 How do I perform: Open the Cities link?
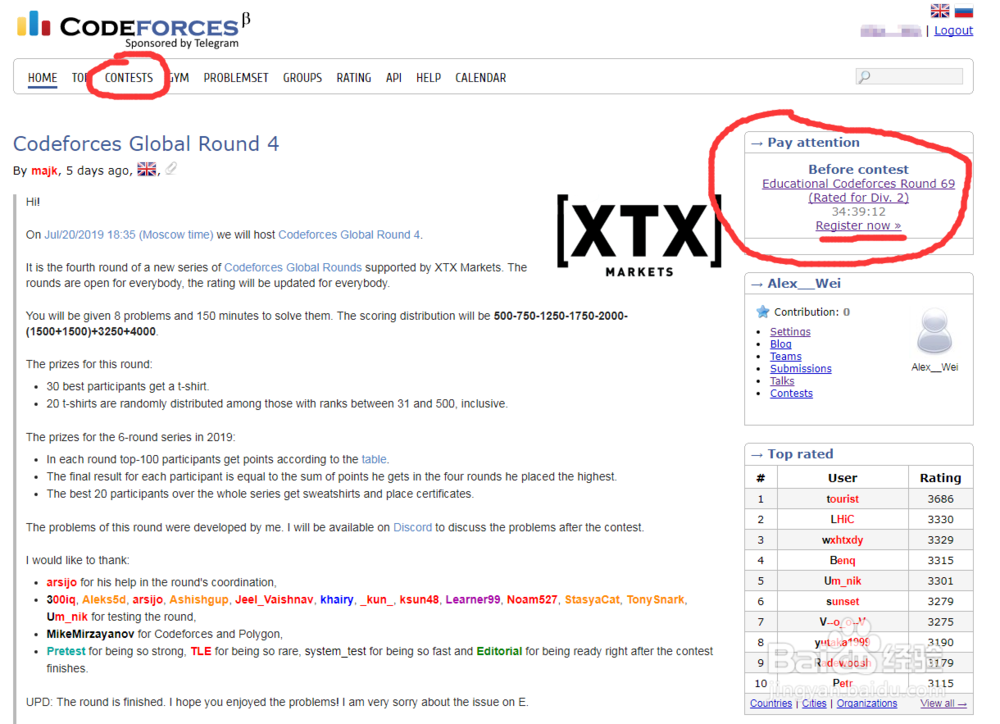click(x=814, y=703)
